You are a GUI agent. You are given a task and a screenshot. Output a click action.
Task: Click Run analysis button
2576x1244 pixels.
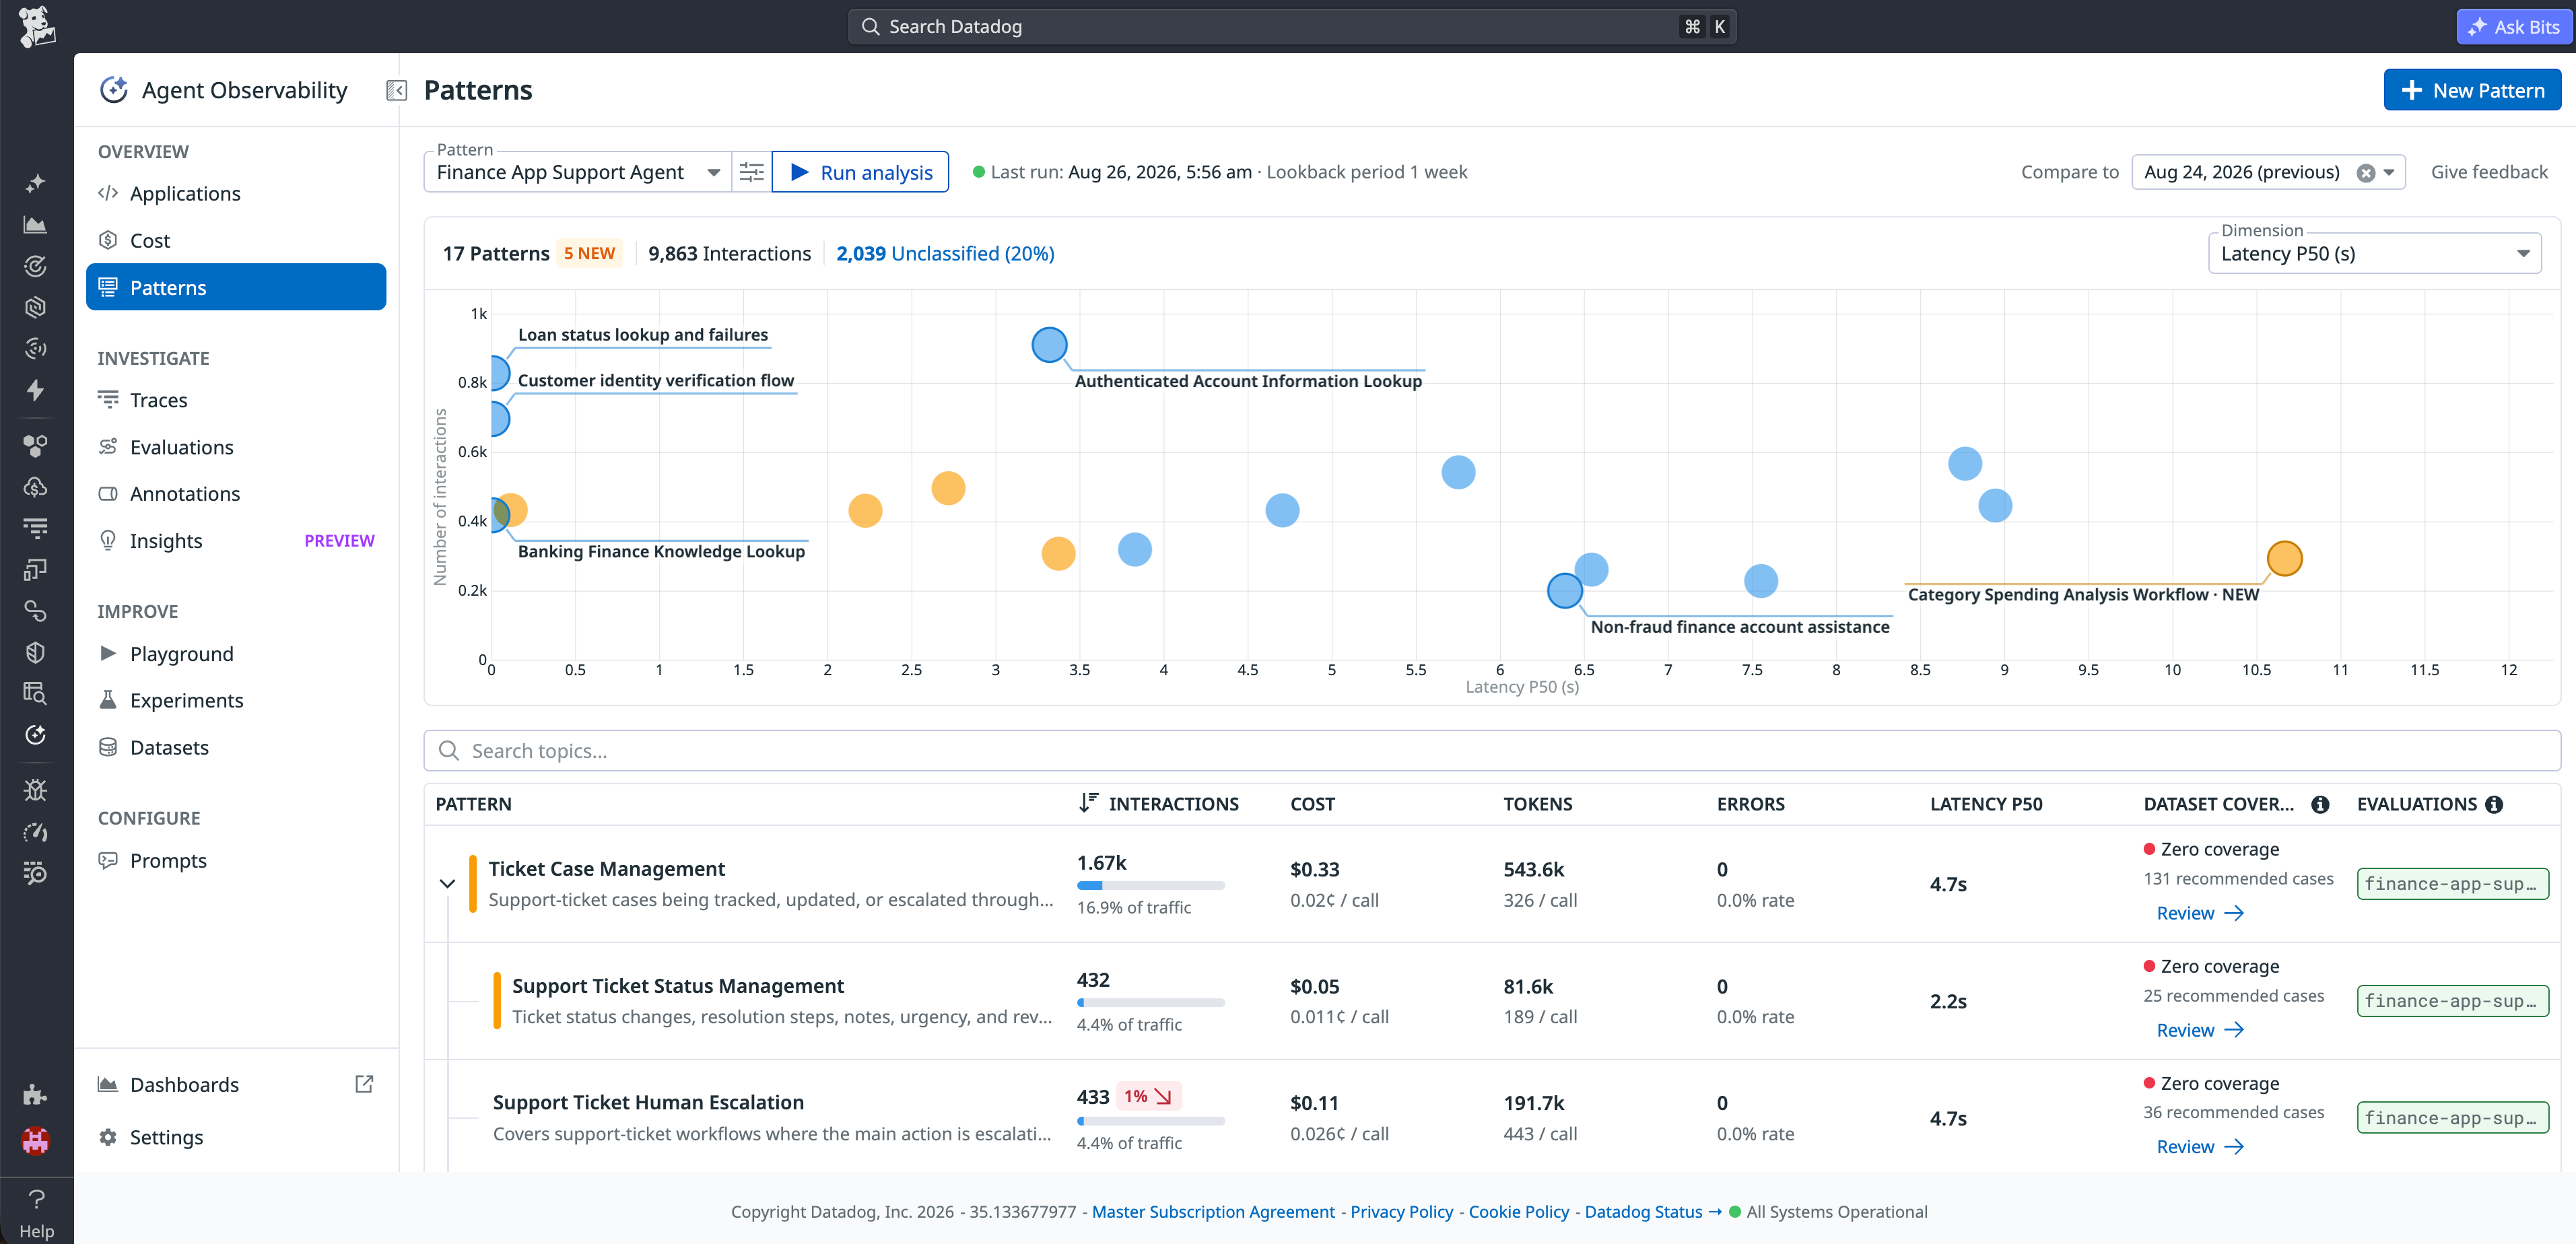coord(860,172)
